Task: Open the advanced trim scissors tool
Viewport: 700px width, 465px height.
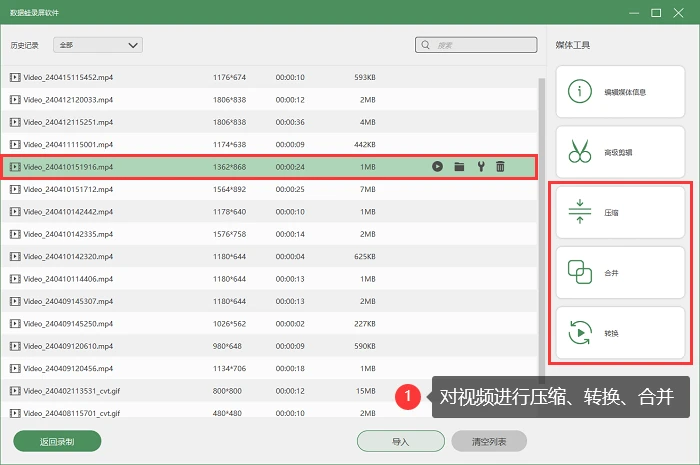Action: 620,152
